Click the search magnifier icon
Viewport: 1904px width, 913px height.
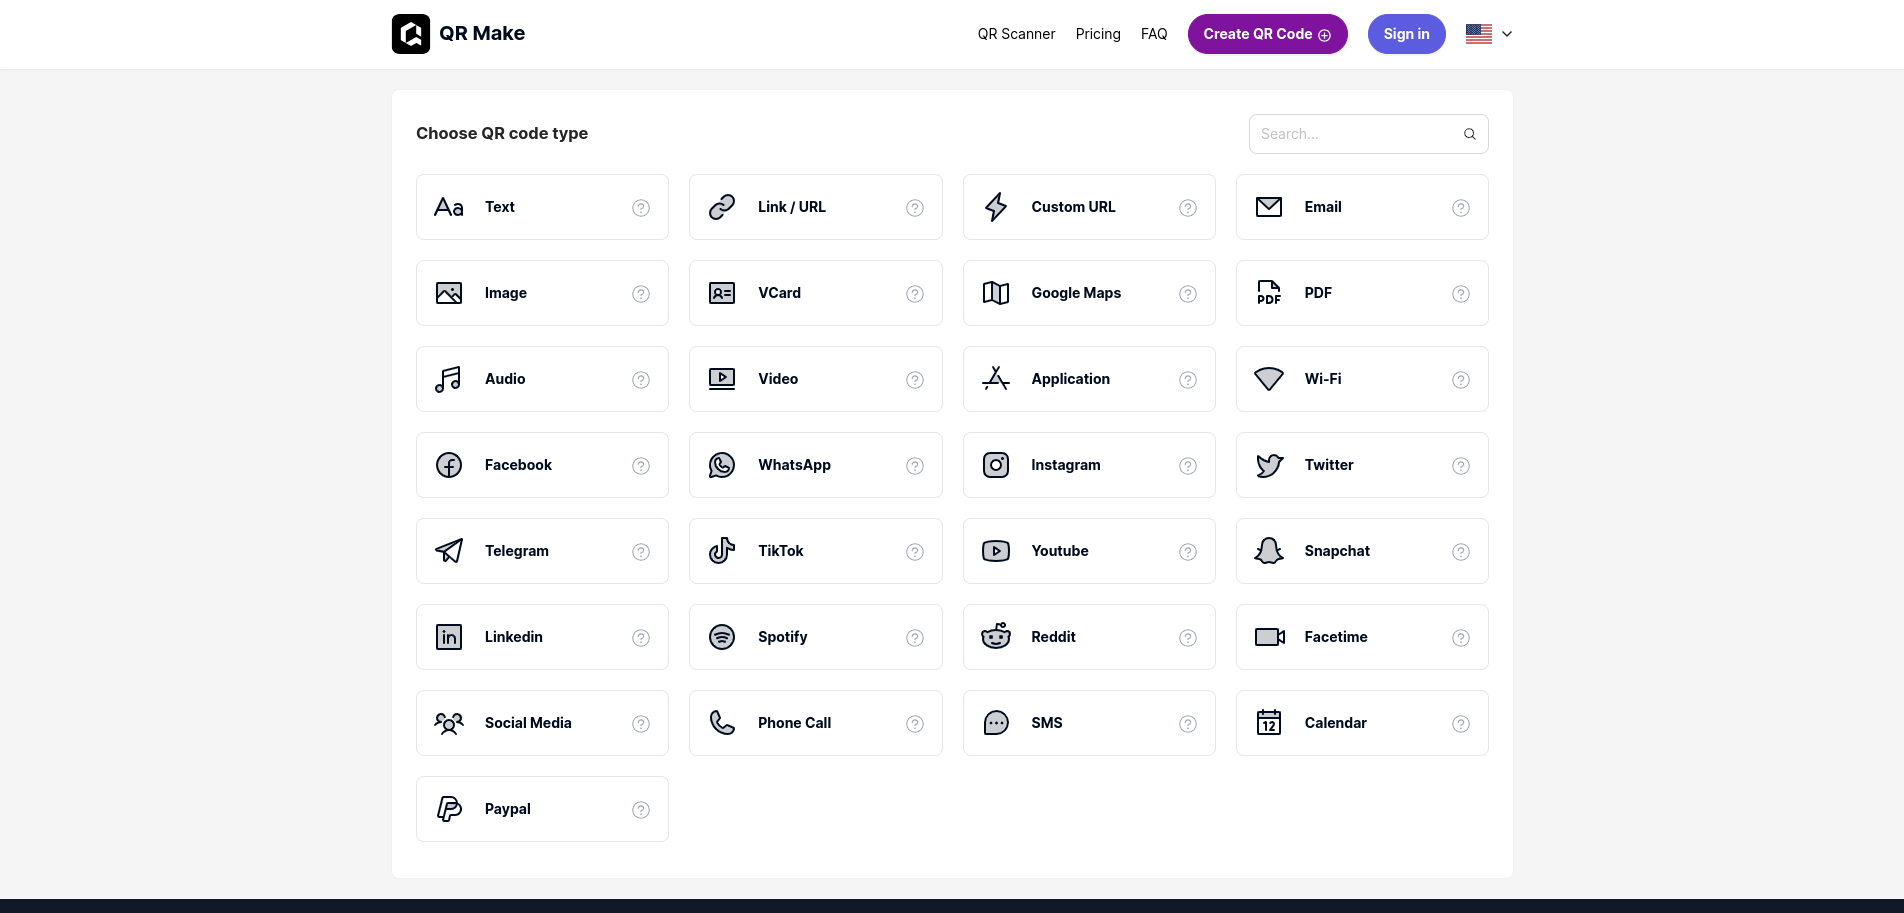point(1470,134)
